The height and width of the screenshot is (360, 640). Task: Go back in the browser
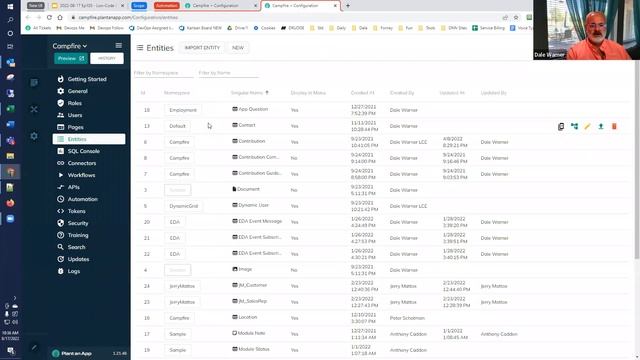point(28,18)
